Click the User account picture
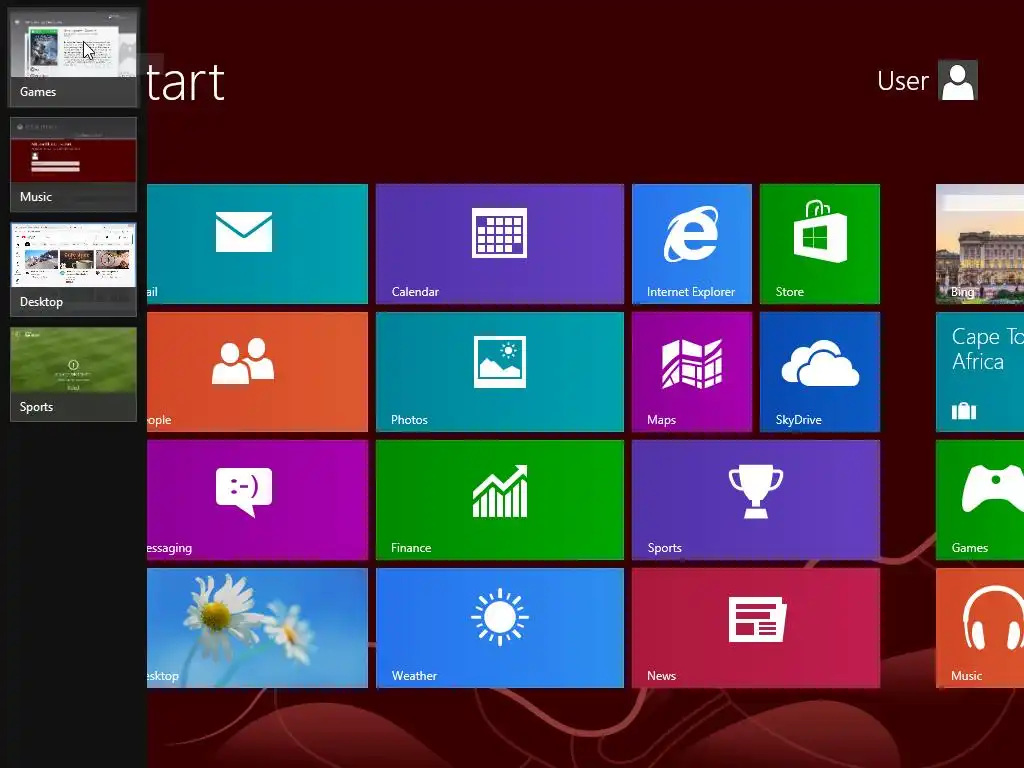The image size is (1024, 768). [957, 80]
